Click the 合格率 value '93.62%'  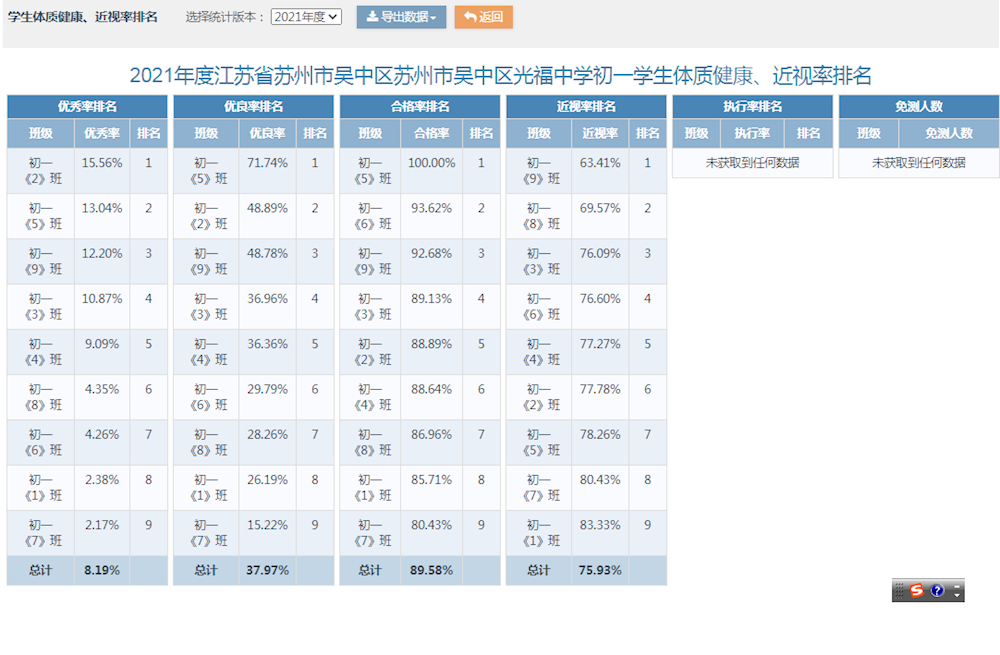pyautogui.click(x=432, y=209)
